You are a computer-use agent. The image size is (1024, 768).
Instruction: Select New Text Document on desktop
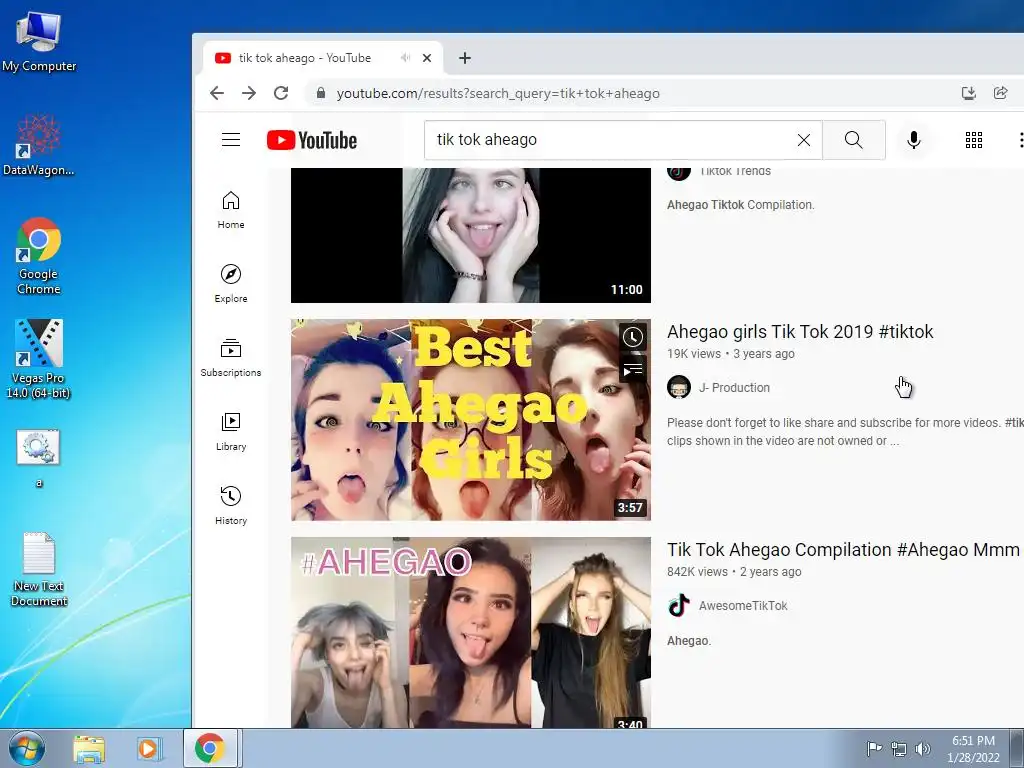[39, 569]
